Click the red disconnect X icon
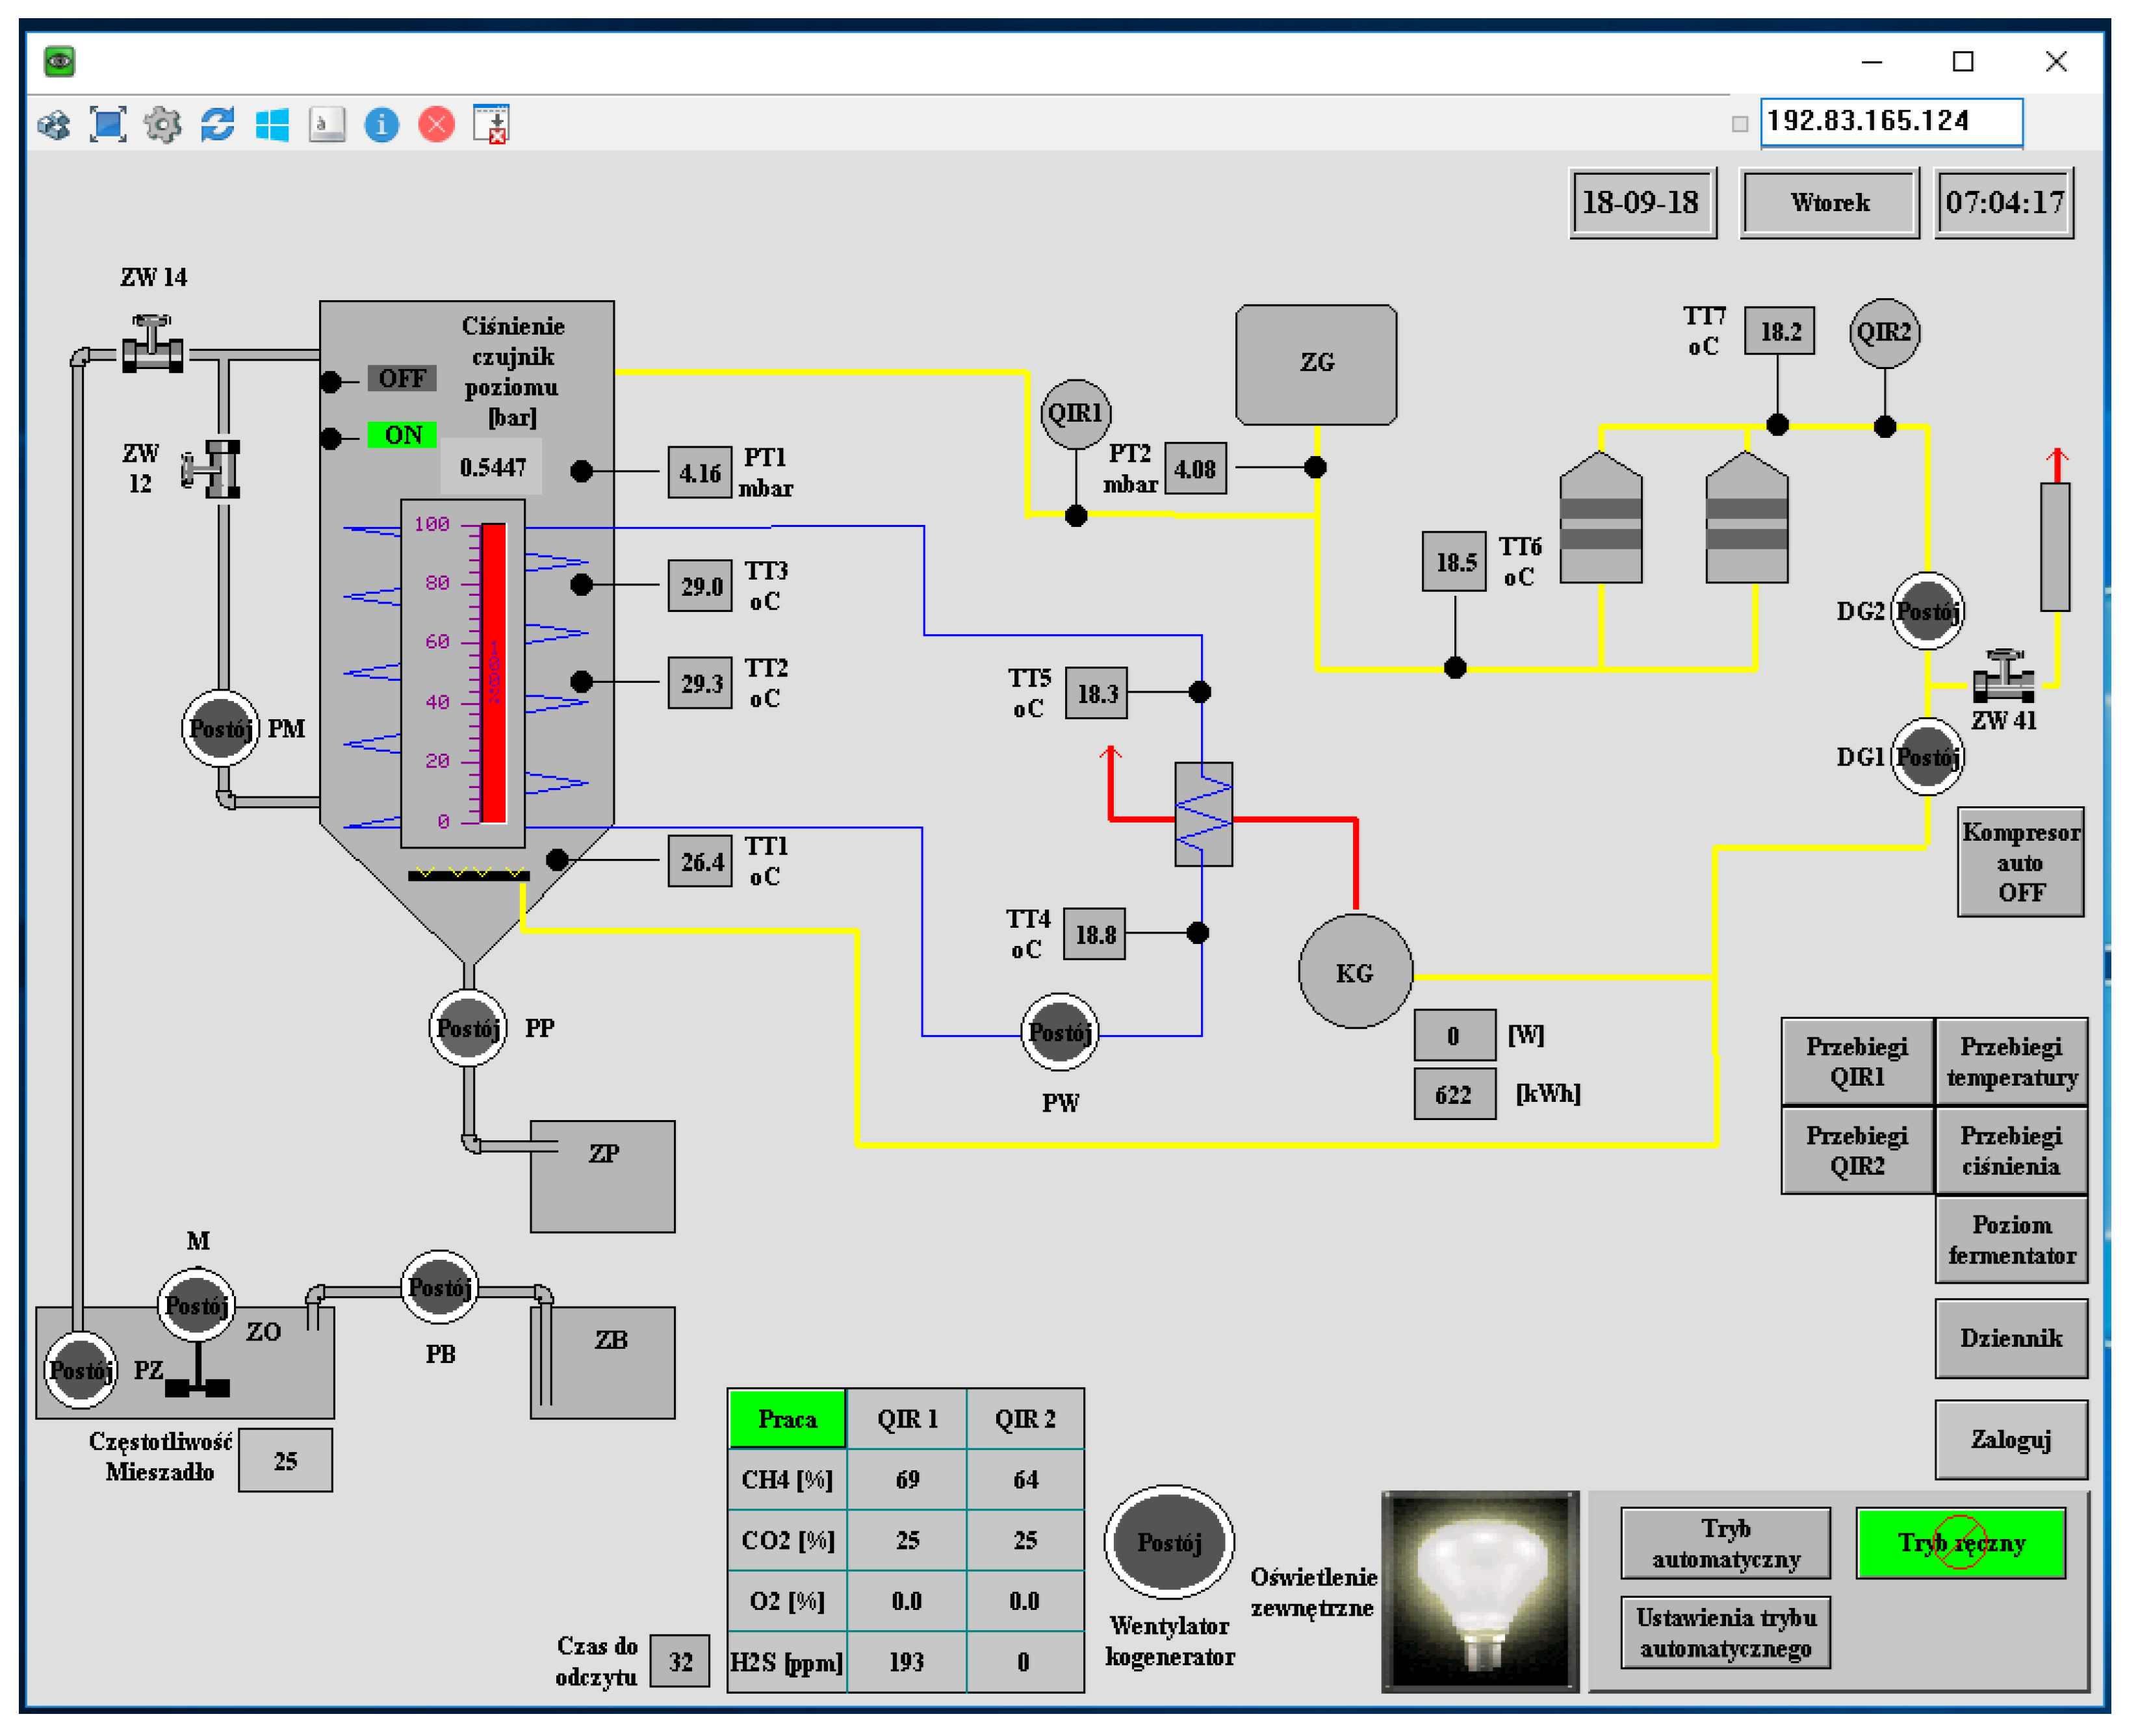 [x=436, y=124]
